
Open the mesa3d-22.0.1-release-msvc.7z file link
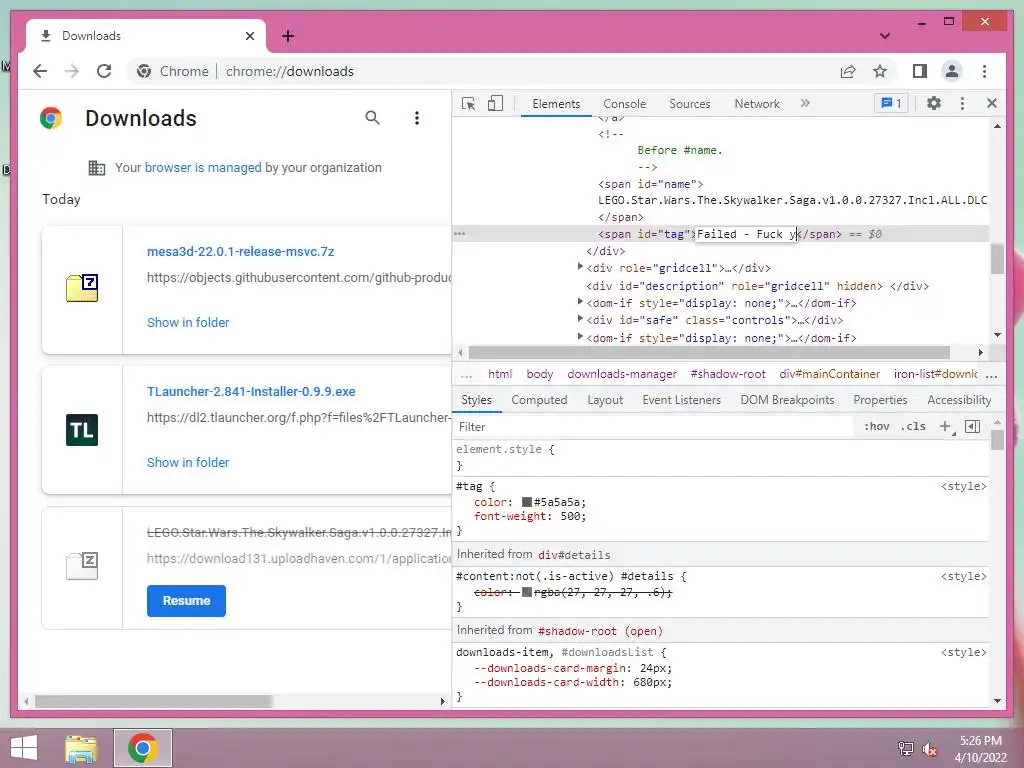coord(240,251)
